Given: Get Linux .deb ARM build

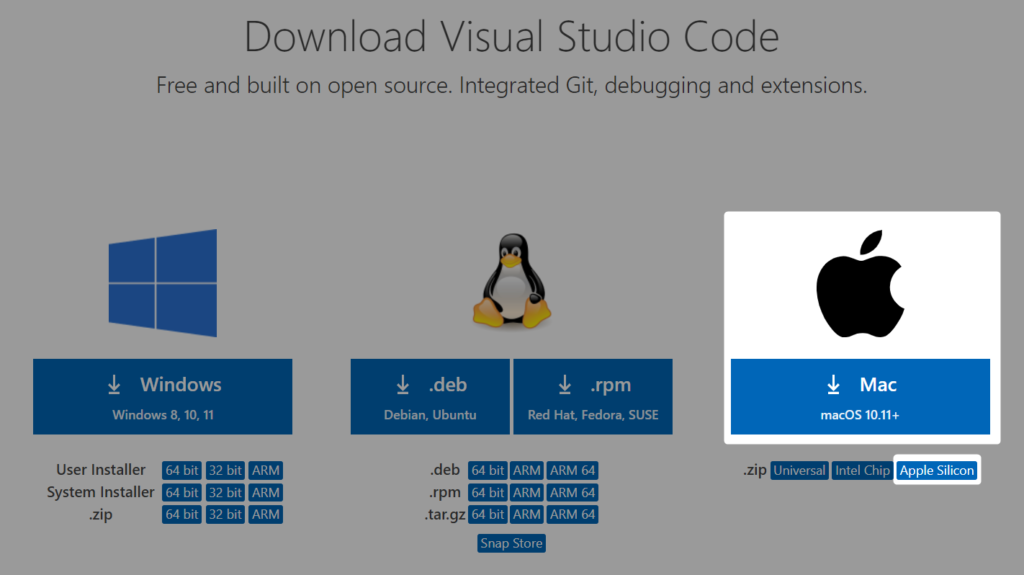Looking at the screenshot, I should (526, 470).
